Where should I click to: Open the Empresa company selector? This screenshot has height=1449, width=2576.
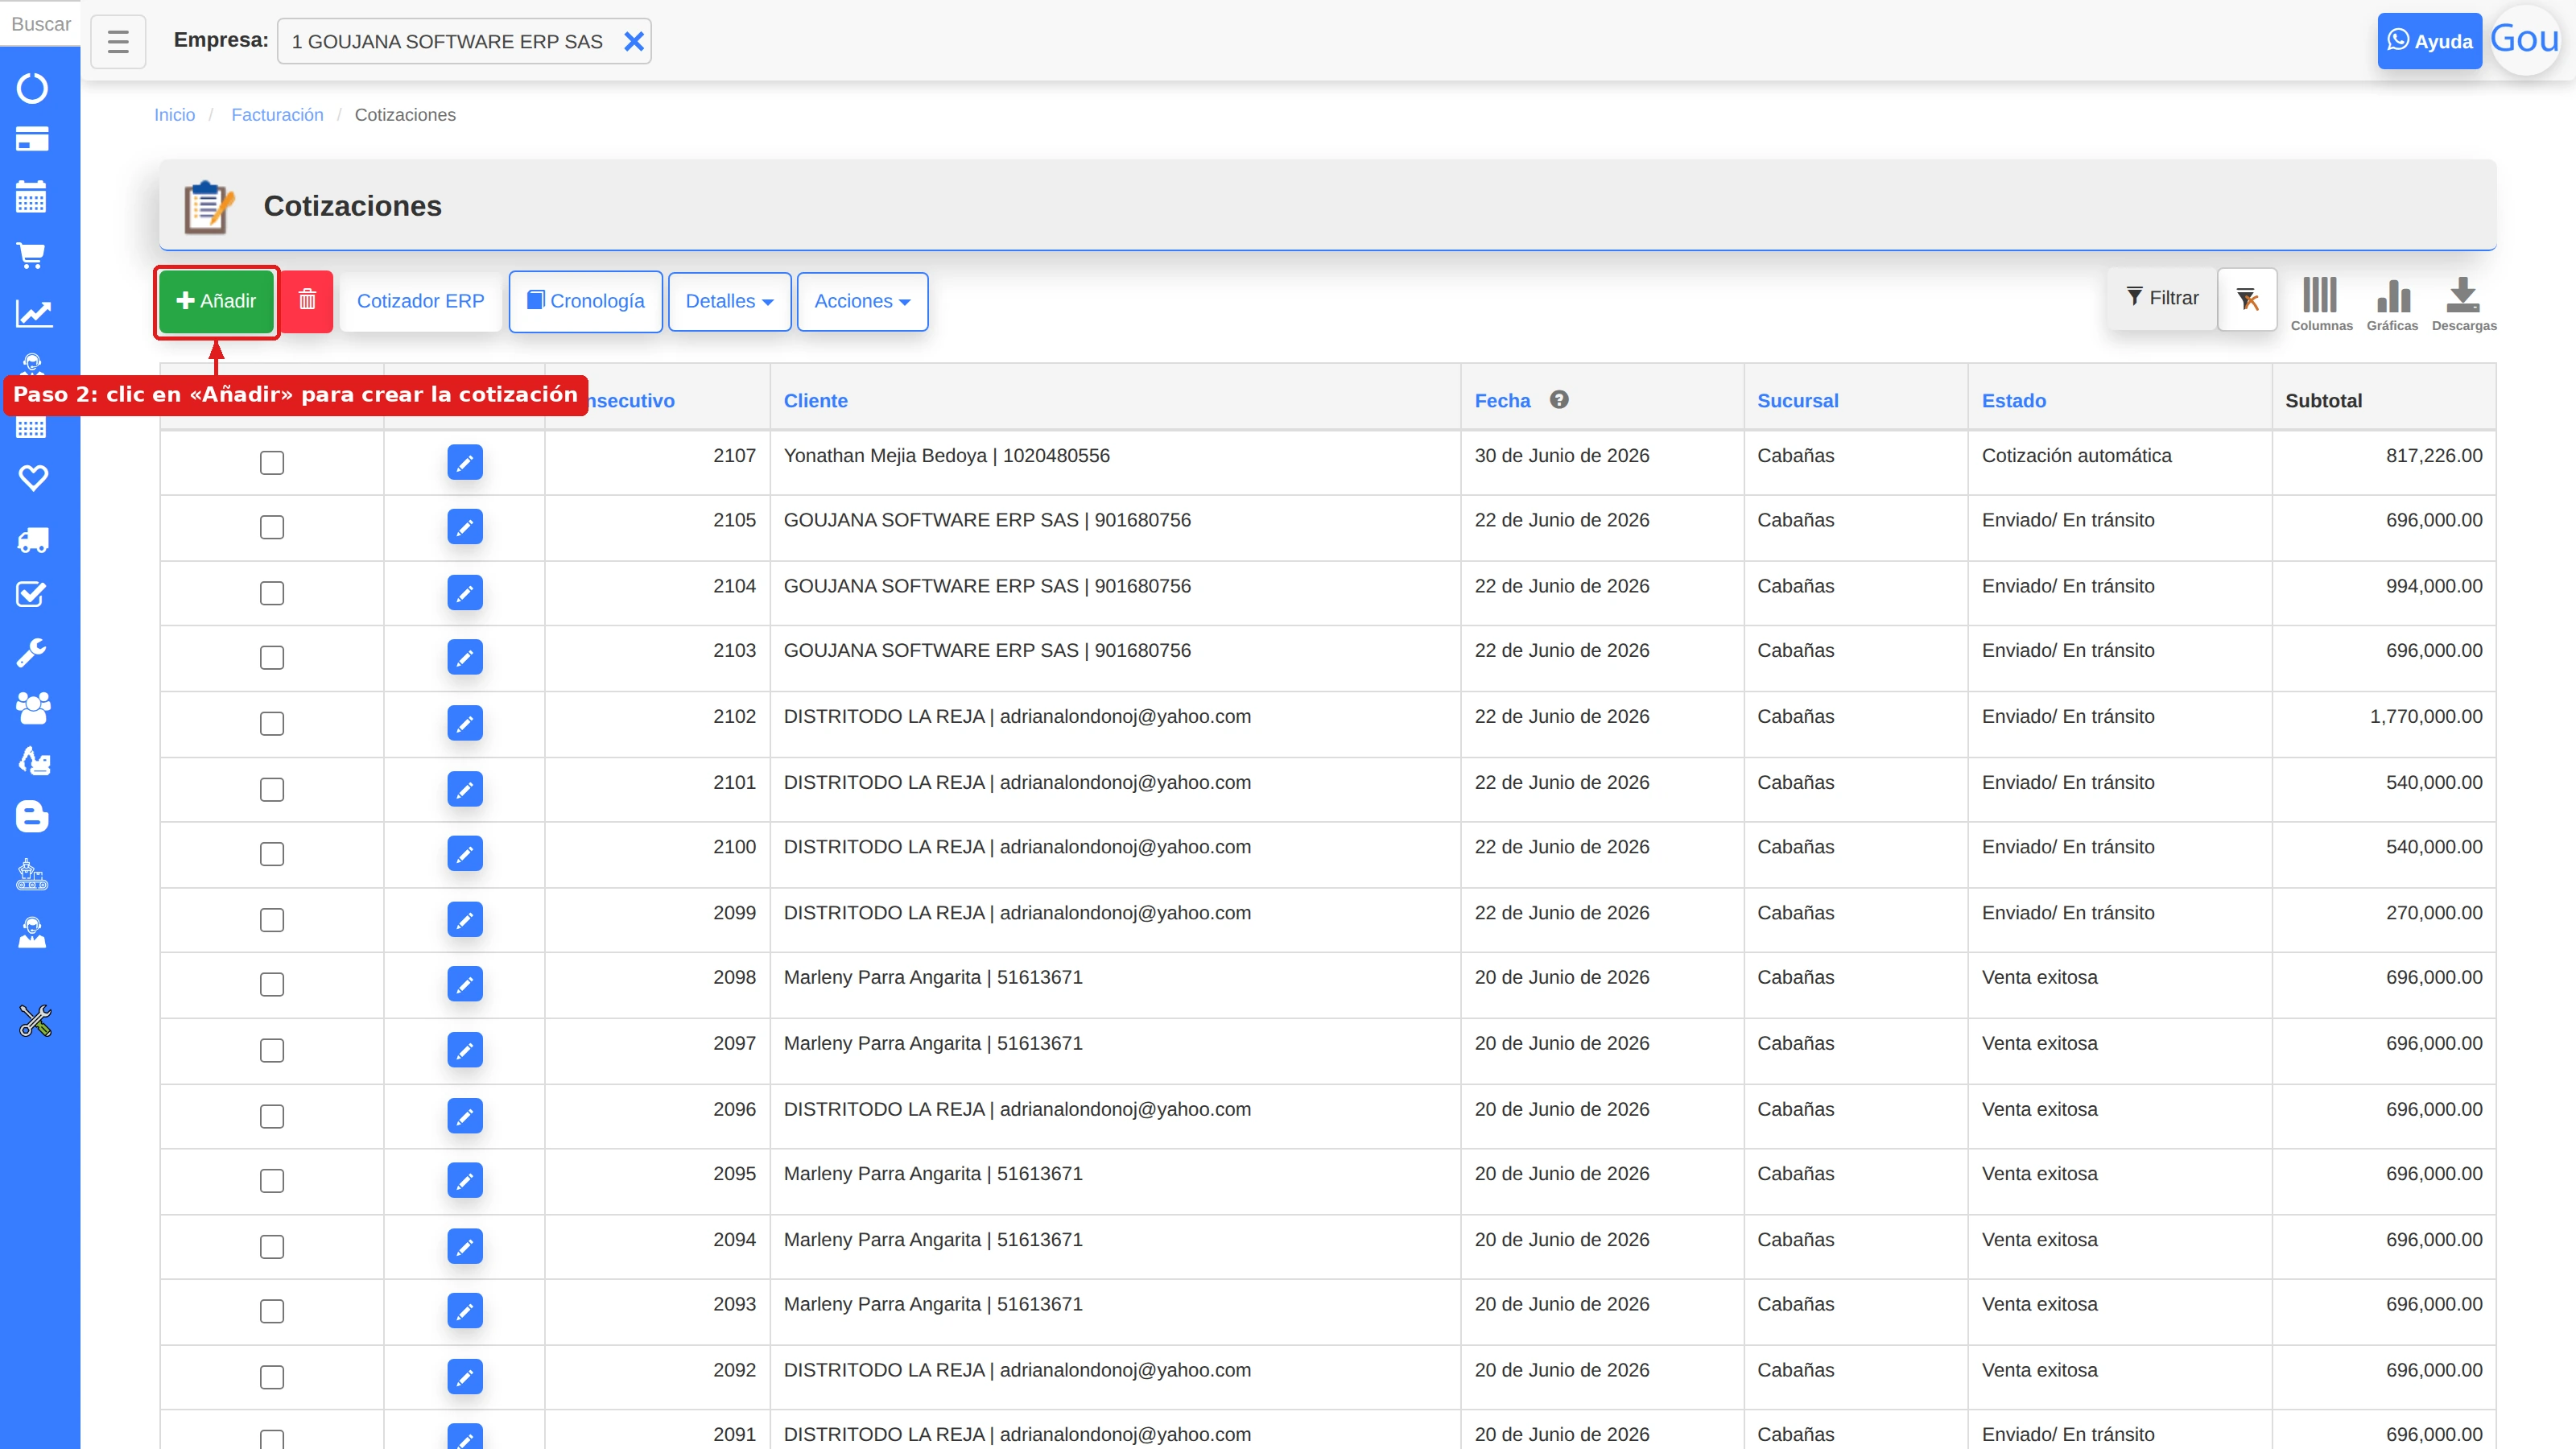pos(464,41)
